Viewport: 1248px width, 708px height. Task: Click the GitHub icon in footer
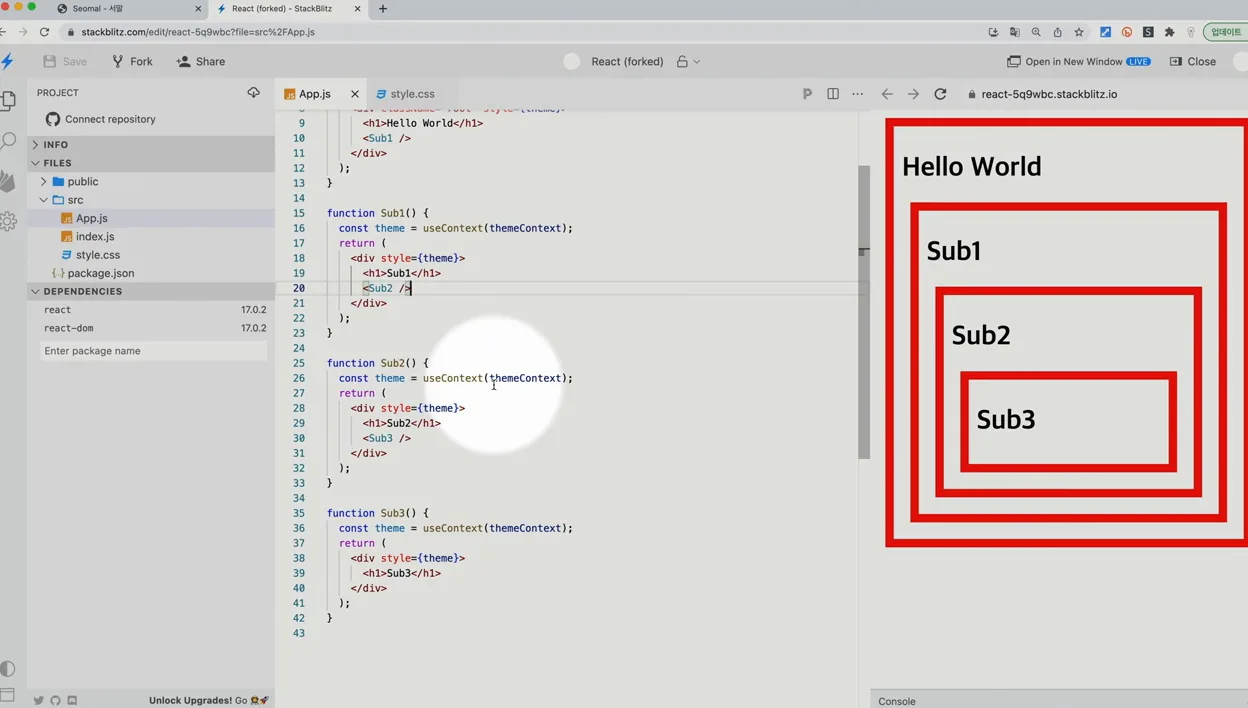point(55,700)
